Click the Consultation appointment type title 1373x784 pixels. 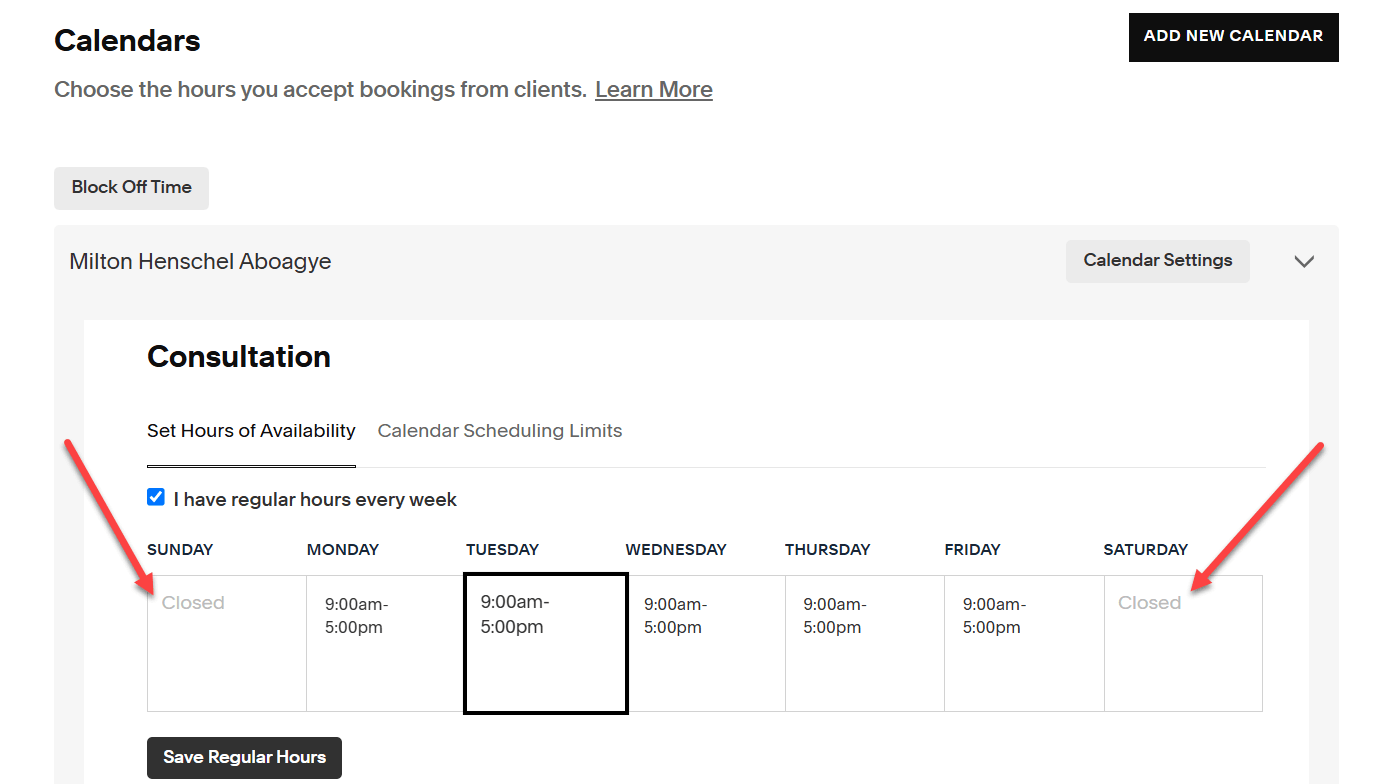coord(239,357)
